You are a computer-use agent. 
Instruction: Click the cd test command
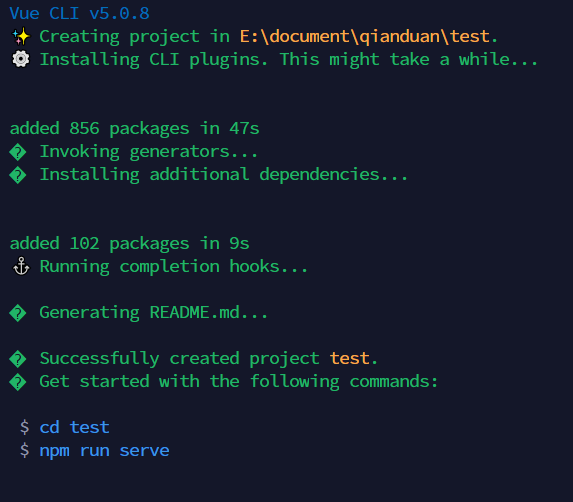75,427
